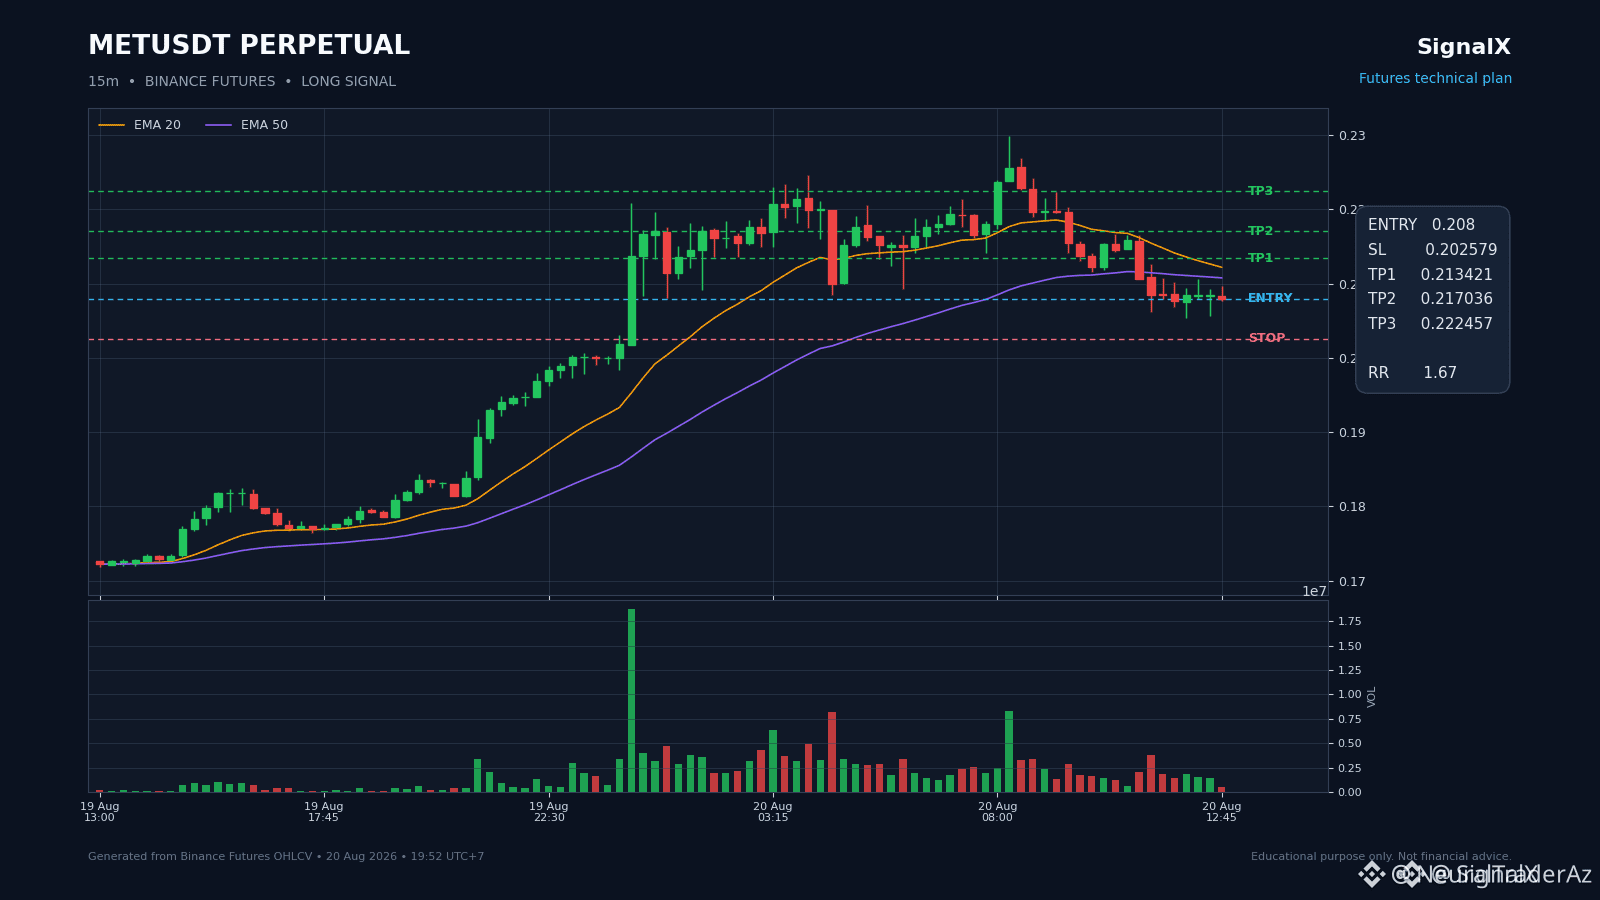The height and width of the screenshot is (900, 1600).
Task: Click the 0.25 volume axis label
Action: [1350, 768]
